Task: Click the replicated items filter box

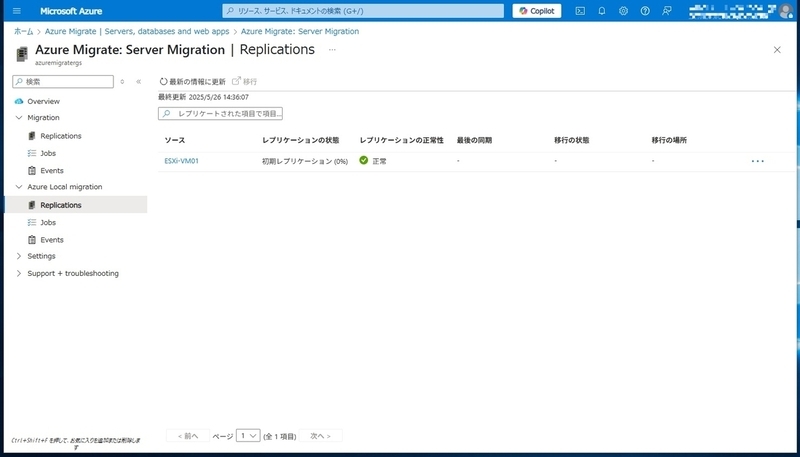Action: 220,114
